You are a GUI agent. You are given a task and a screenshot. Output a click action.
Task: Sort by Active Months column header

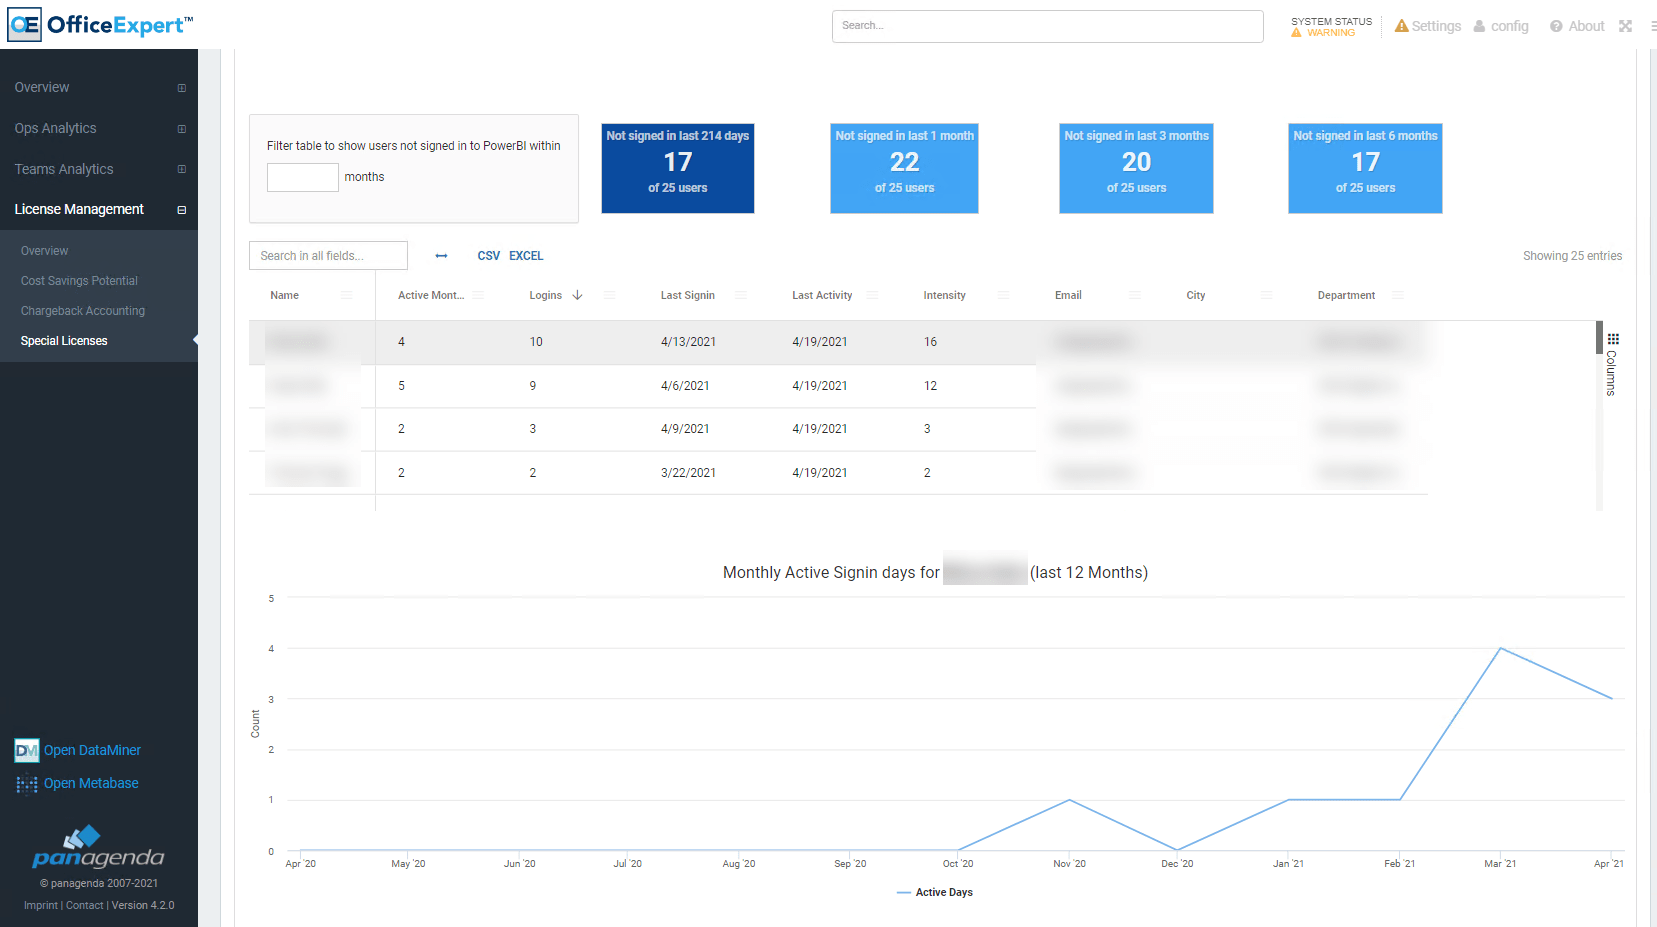point(431,295)
